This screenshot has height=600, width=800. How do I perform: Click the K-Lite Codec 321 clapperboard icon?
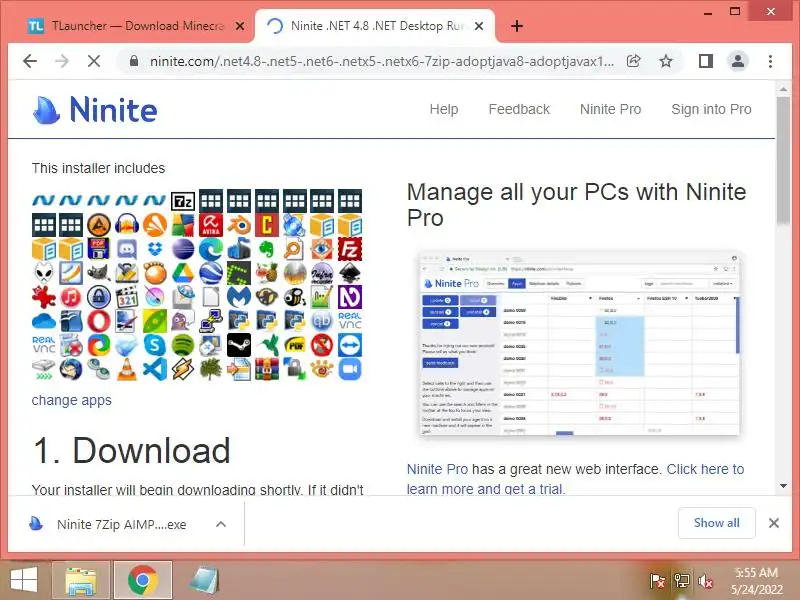[127, 297]
